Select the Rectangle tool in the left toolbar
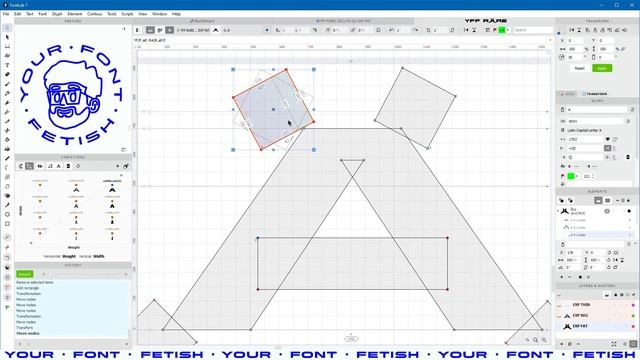 (7, 224)
